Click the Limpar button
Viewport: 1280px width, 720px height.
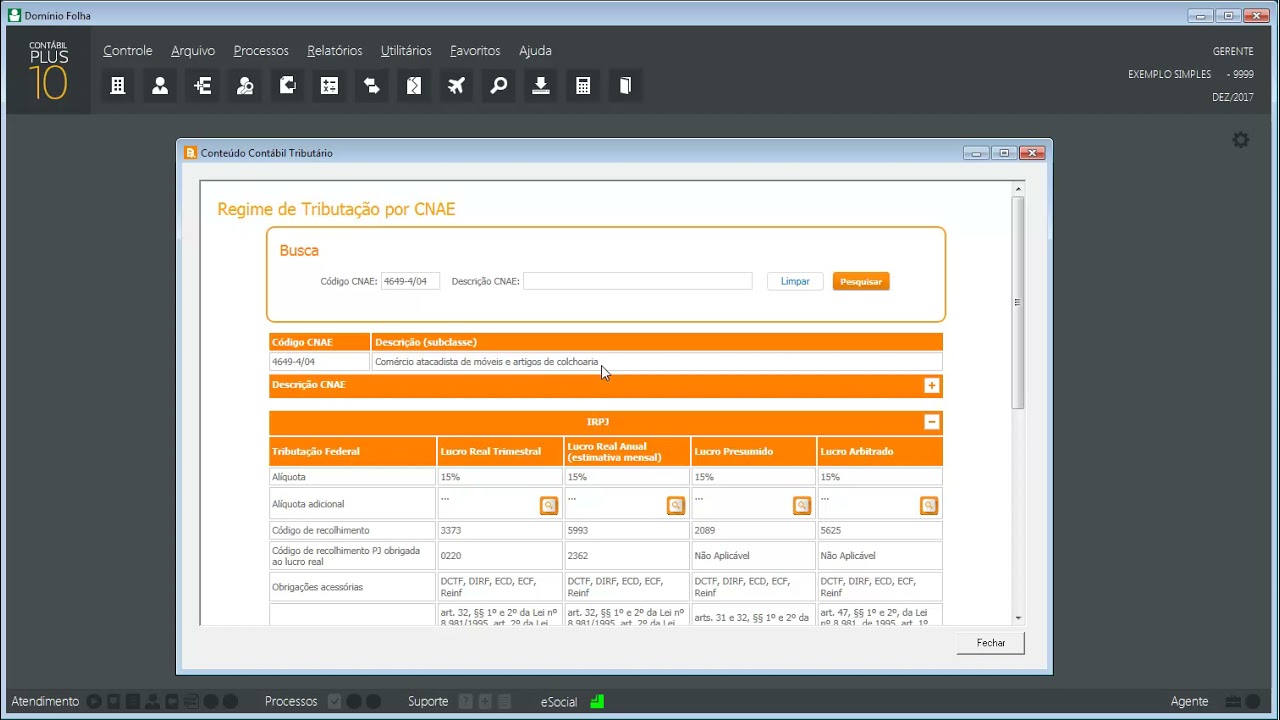coord(795,282)
